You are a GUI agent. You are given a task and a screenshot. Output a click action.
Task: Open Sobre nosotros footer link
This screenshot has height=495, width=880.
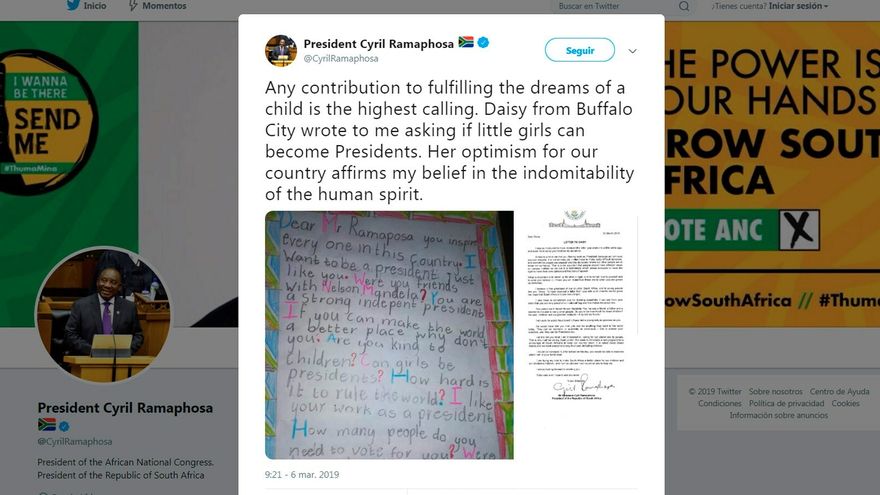coord(776,392)
